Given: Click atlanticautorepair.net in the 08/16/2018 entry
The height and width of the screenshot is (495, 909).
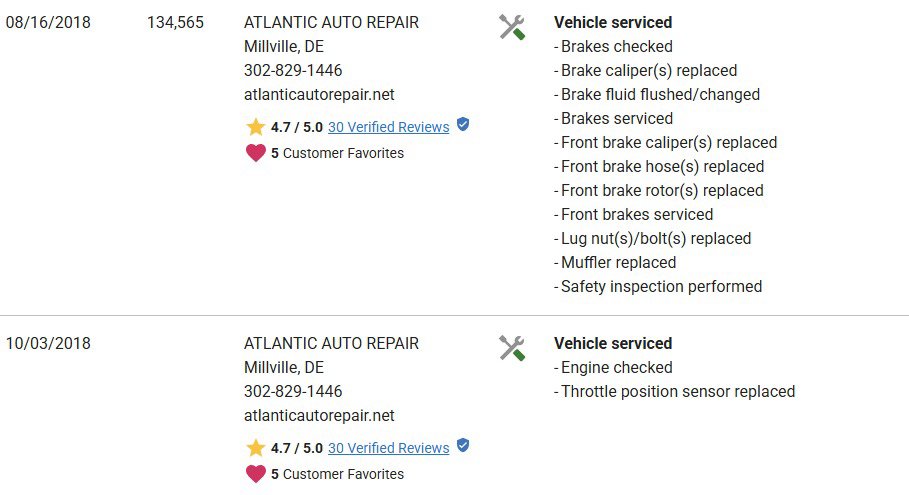Looking at the screenshot, I should [319, 94].
